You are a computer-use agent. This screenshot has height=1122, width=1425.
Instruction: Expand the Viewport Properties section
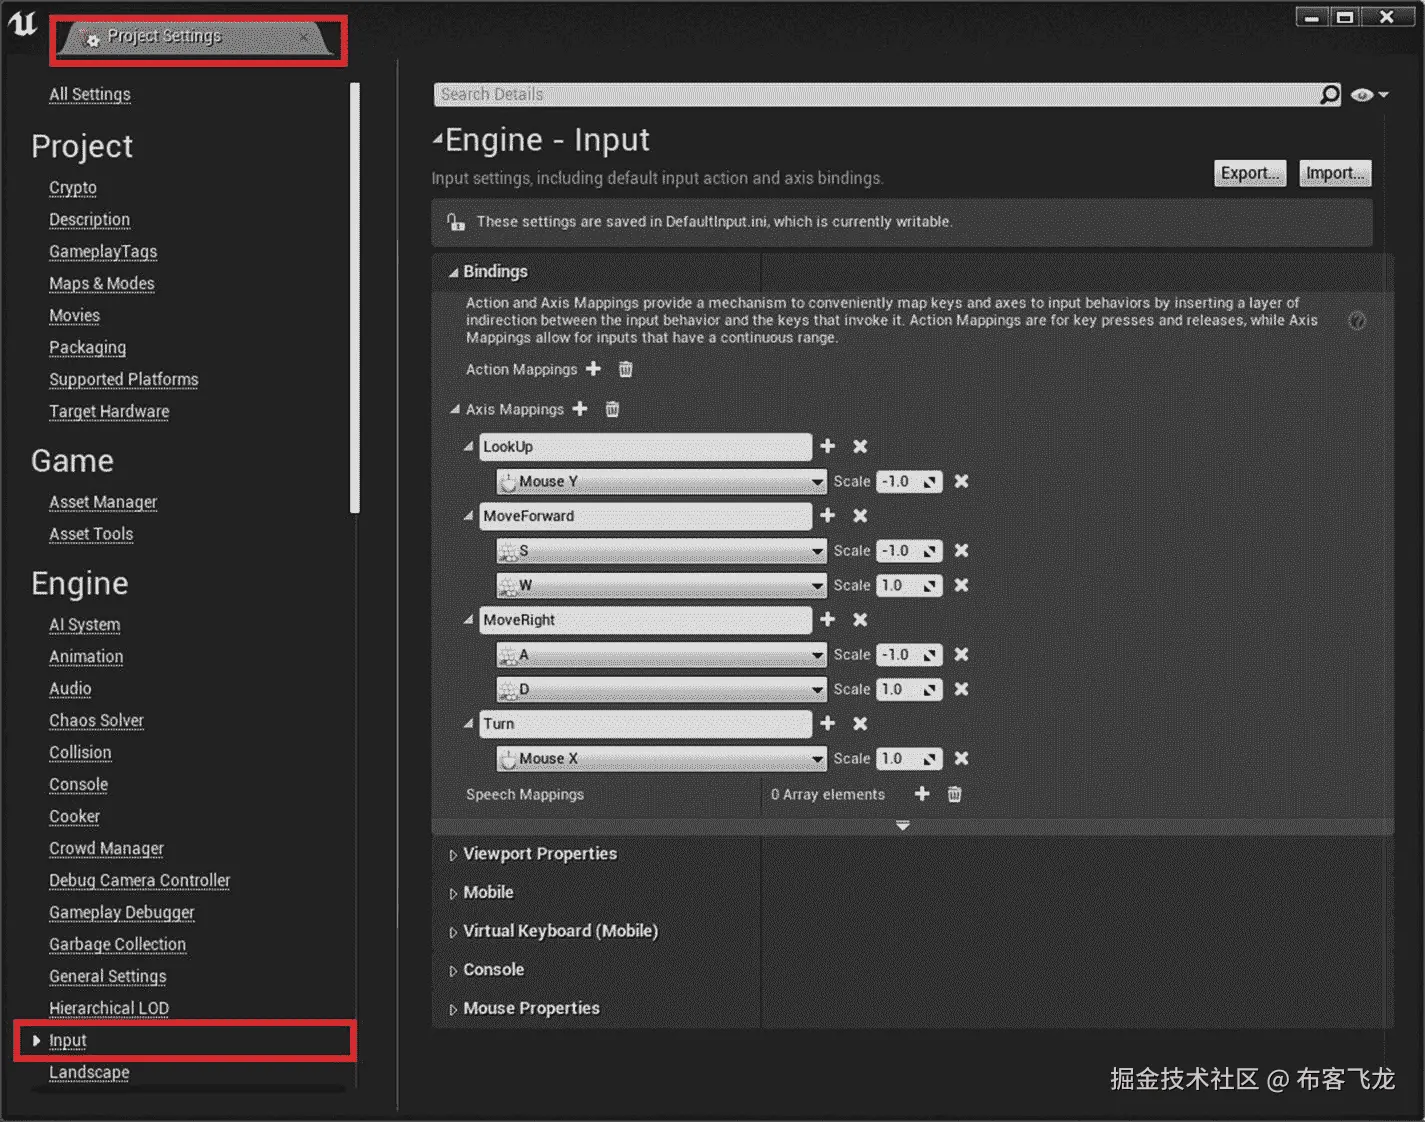(x=453, y=855)
